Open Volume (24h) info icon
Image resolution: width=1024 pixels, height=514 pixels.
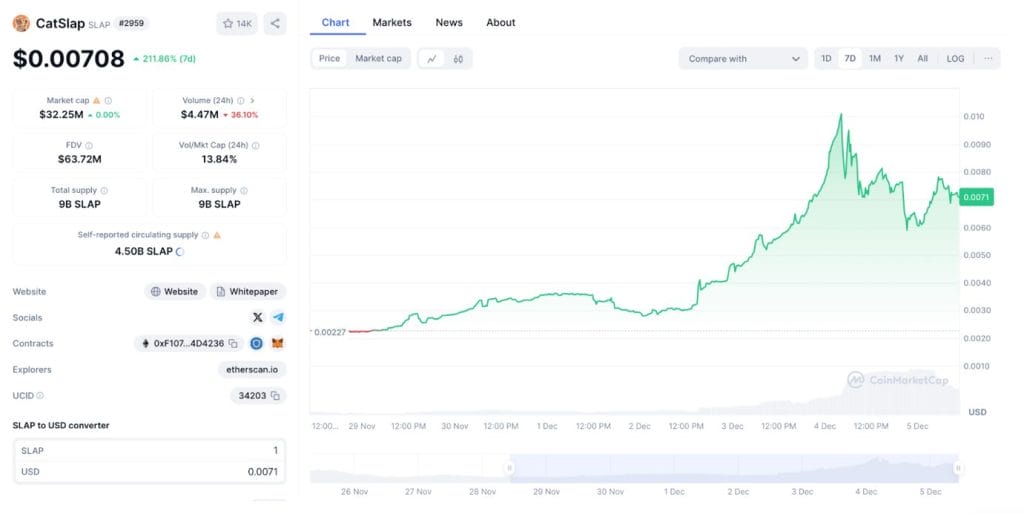241,101
